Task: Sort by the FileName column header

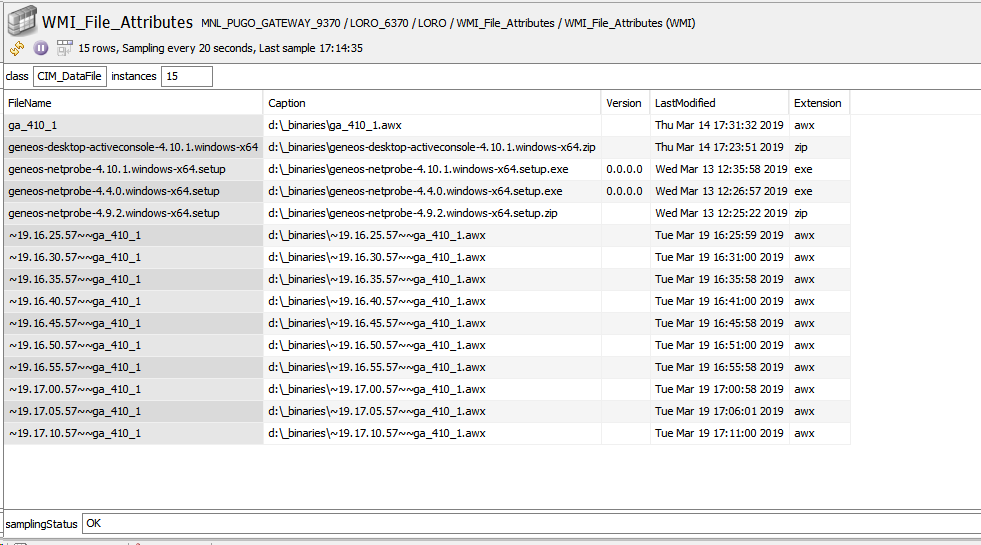Action: [x=133, y=103]
